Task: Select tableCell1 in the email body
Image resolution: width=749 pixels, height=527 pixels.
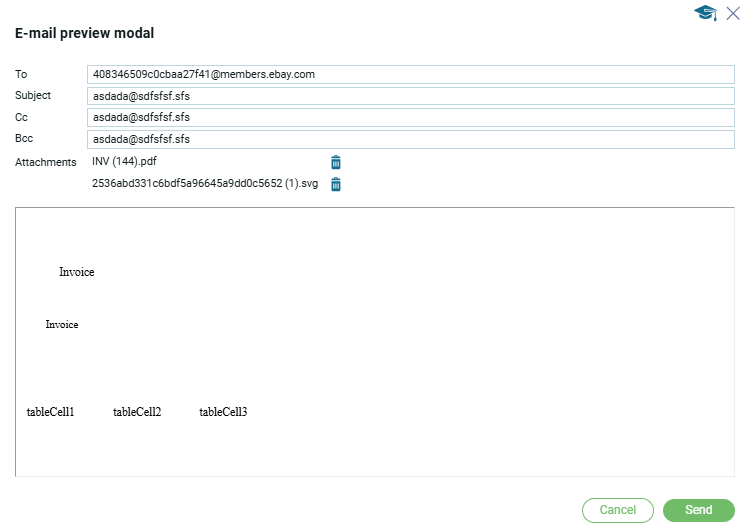Action: [x=51, y=412]
